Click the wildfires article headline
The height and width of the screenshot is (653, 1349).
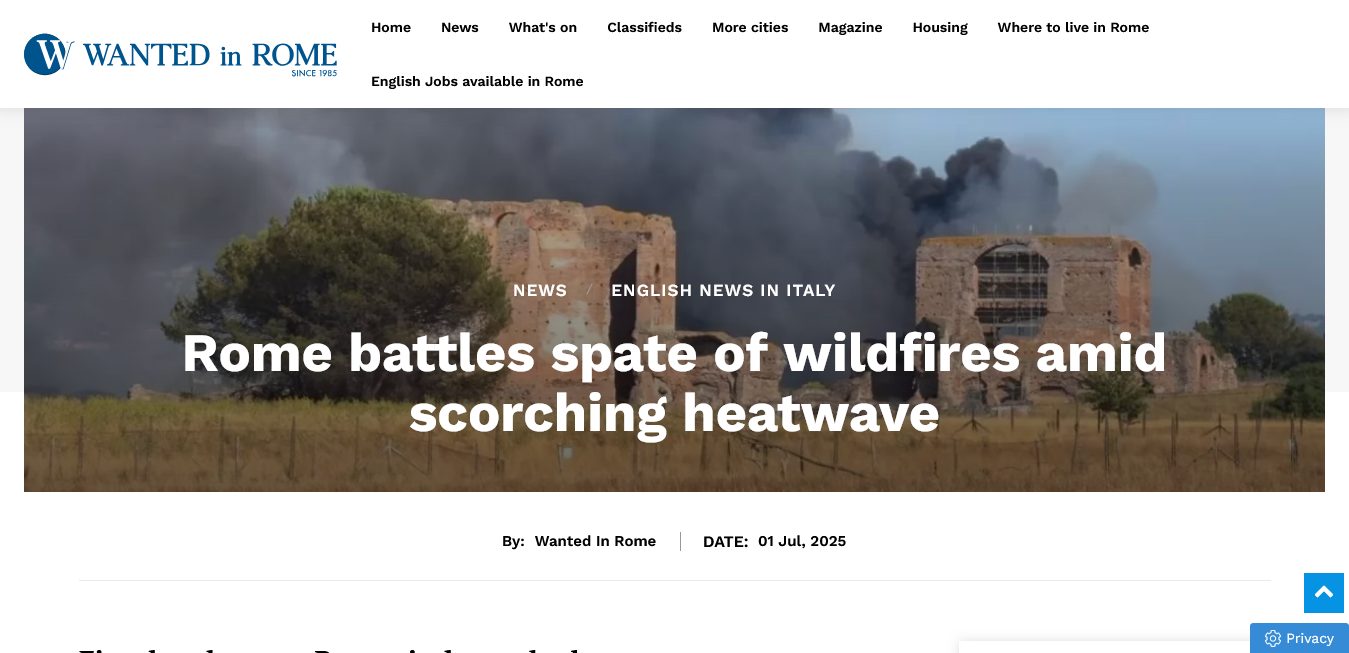[x=674, y=383]
